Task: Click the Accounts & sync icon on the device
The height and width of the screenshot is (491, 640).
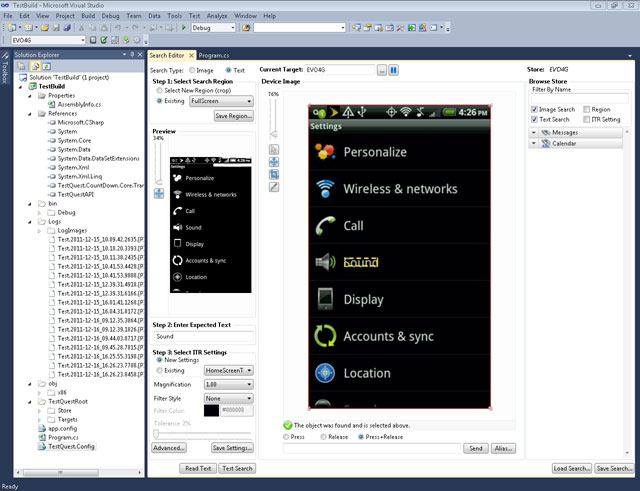Action: (x=324, y=336)
